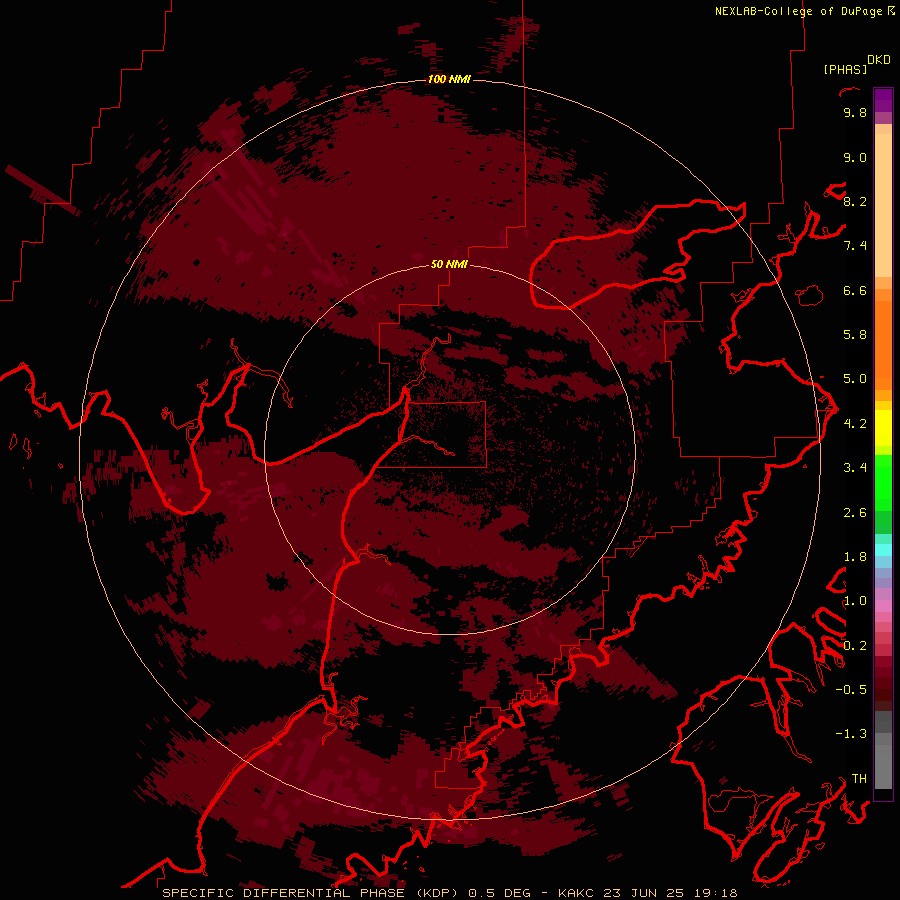Click the 4.2 scale label

[x=855, y=424]
